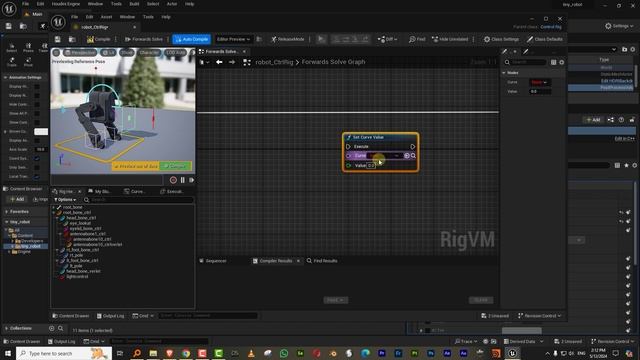Open the viewport Character dropdown
This screenshot has width=640, height=360.
(149, 53)
